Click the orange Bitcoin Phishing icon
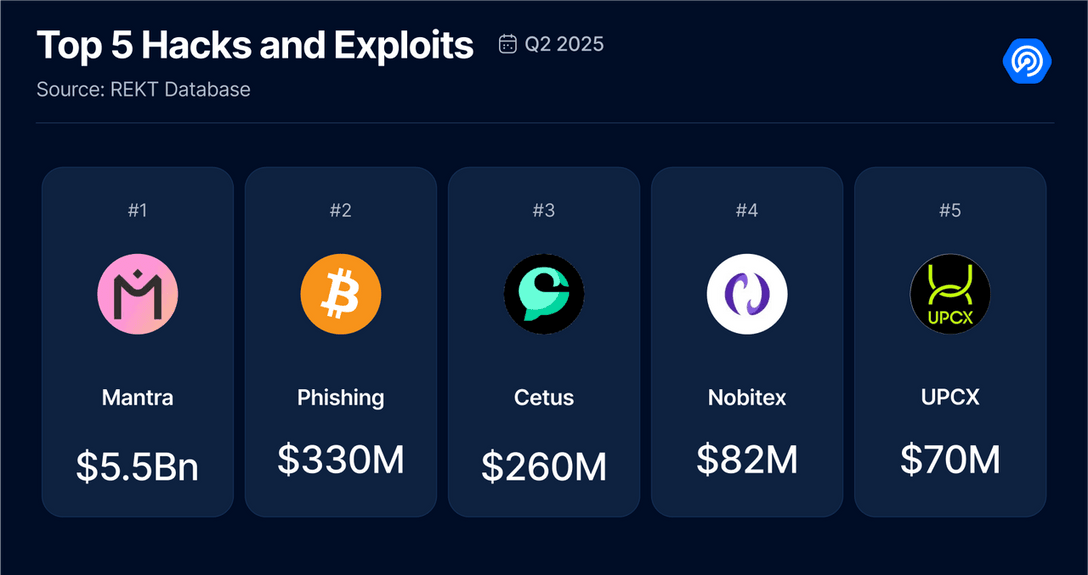The image size is (1088, 575). [x=341, y=294]
